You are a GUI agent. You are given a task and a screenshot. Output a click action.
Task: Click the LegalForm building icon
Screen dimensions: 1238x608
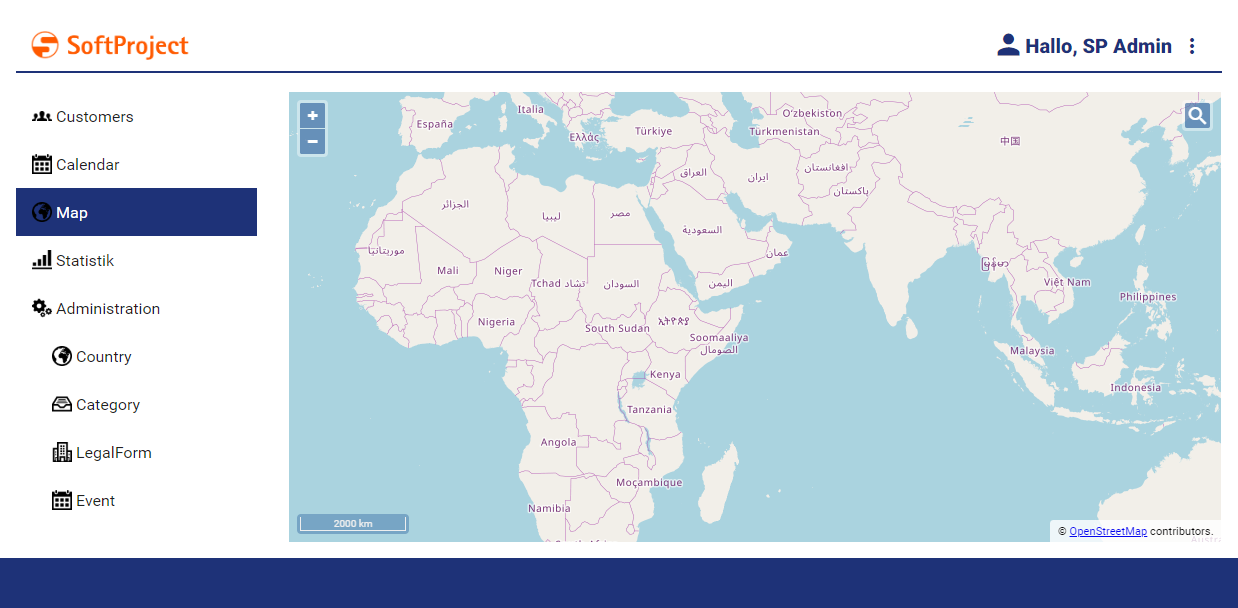click(62, 452)
